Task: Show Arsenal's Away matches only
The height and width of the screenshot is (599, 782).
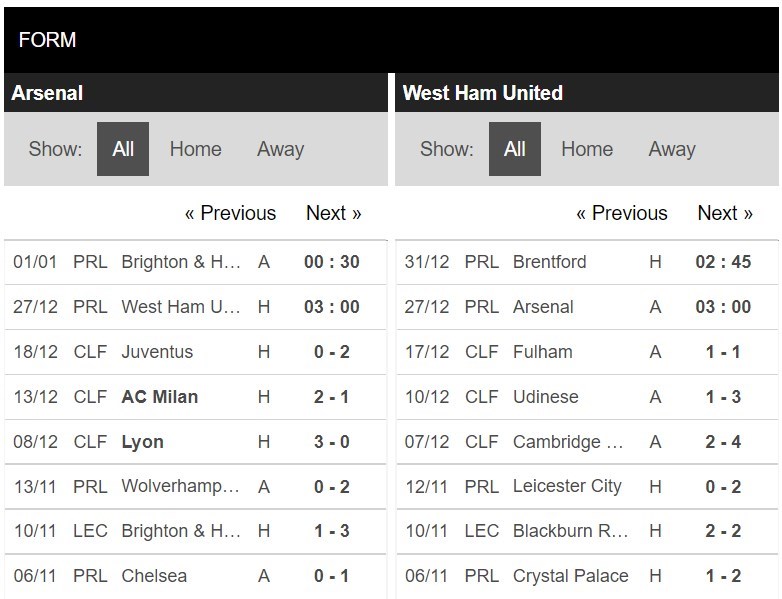Action: pyautogui.click(x=280, y=149)
